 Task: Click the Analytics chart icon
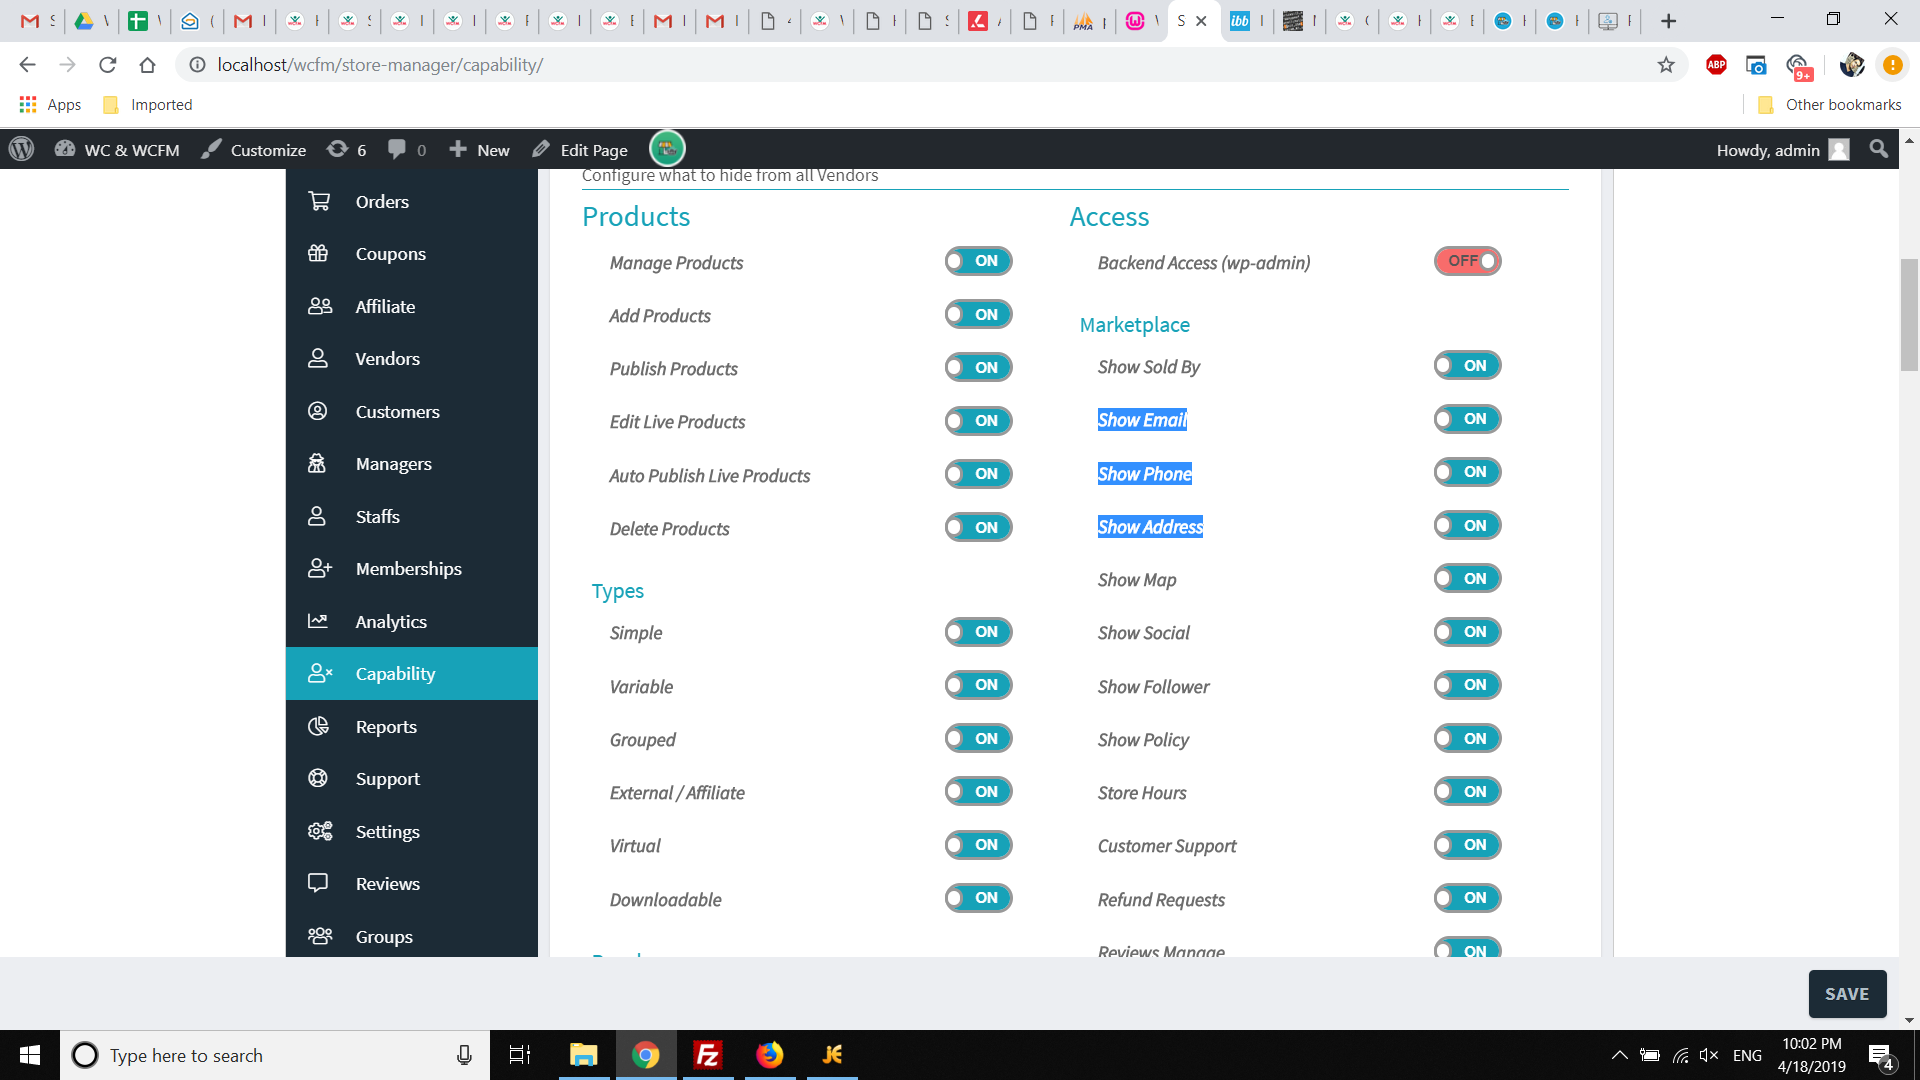coord(318,621)
